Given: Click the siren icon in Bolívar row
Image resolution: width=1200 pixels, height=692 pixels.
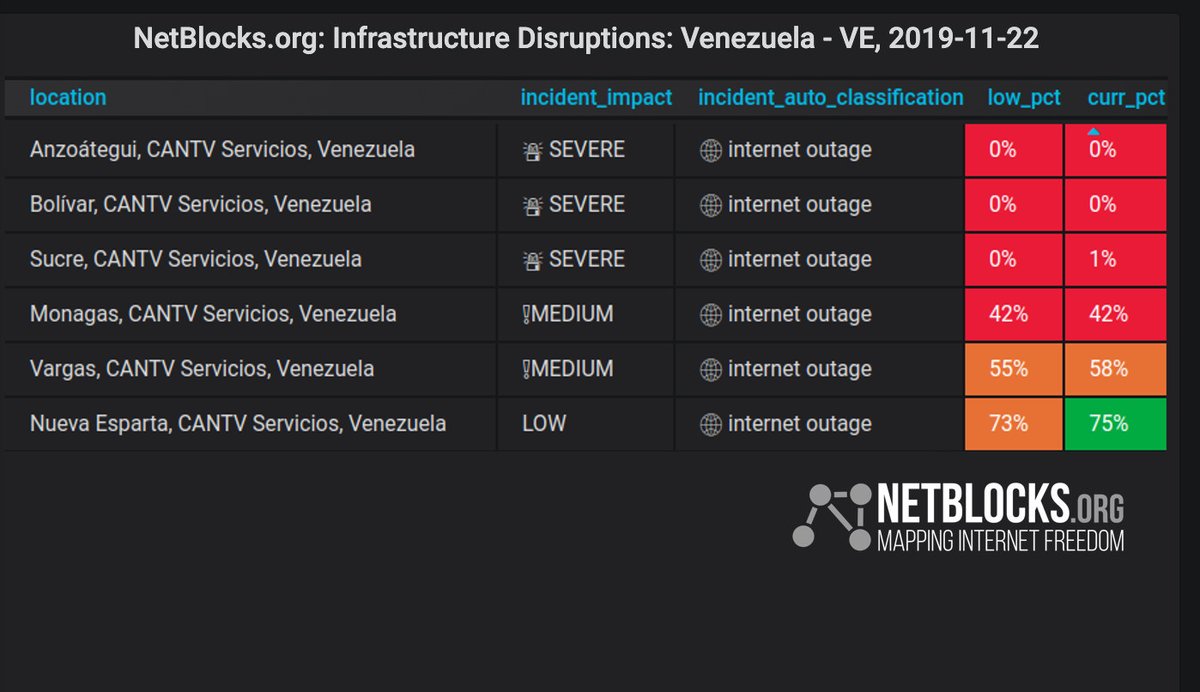Looking at the screenshot, I should [532, 205].
